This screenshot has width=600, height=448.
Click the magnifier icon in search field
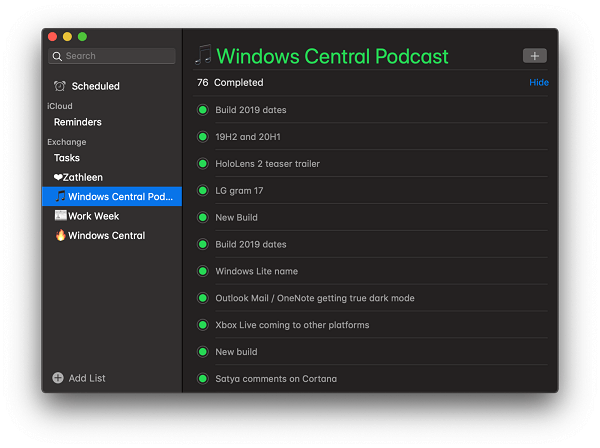tap(57, 56)
